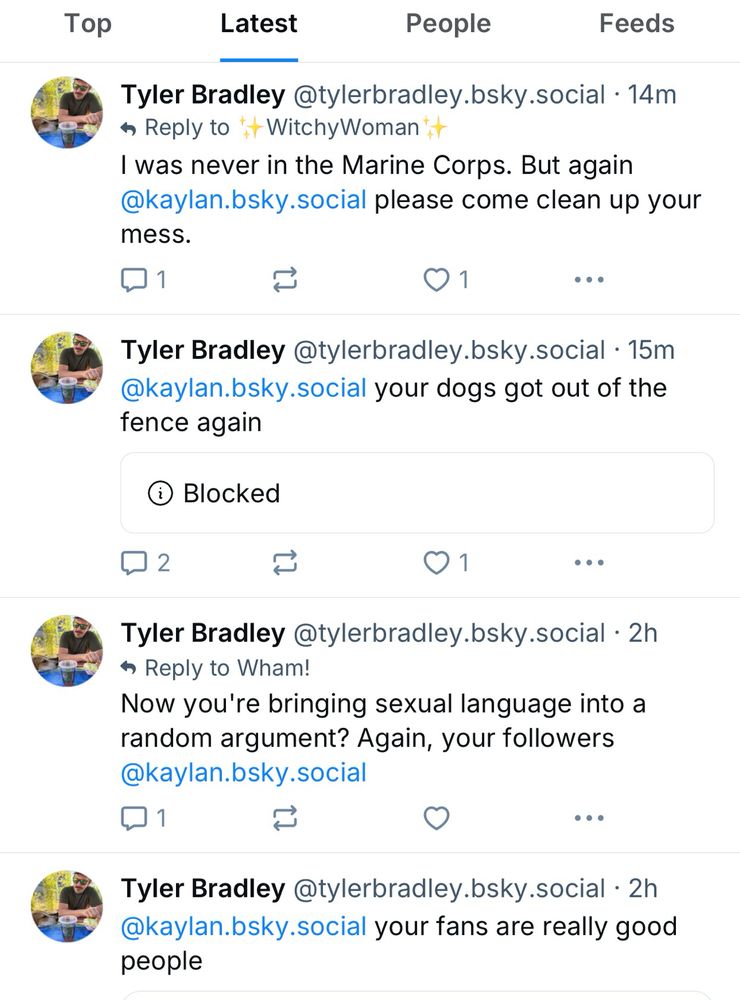Image resolution: width=740 pixels, height=1000 pixels.
Task: Open more options on the Marine Corps post
Action: click(589, 279)
